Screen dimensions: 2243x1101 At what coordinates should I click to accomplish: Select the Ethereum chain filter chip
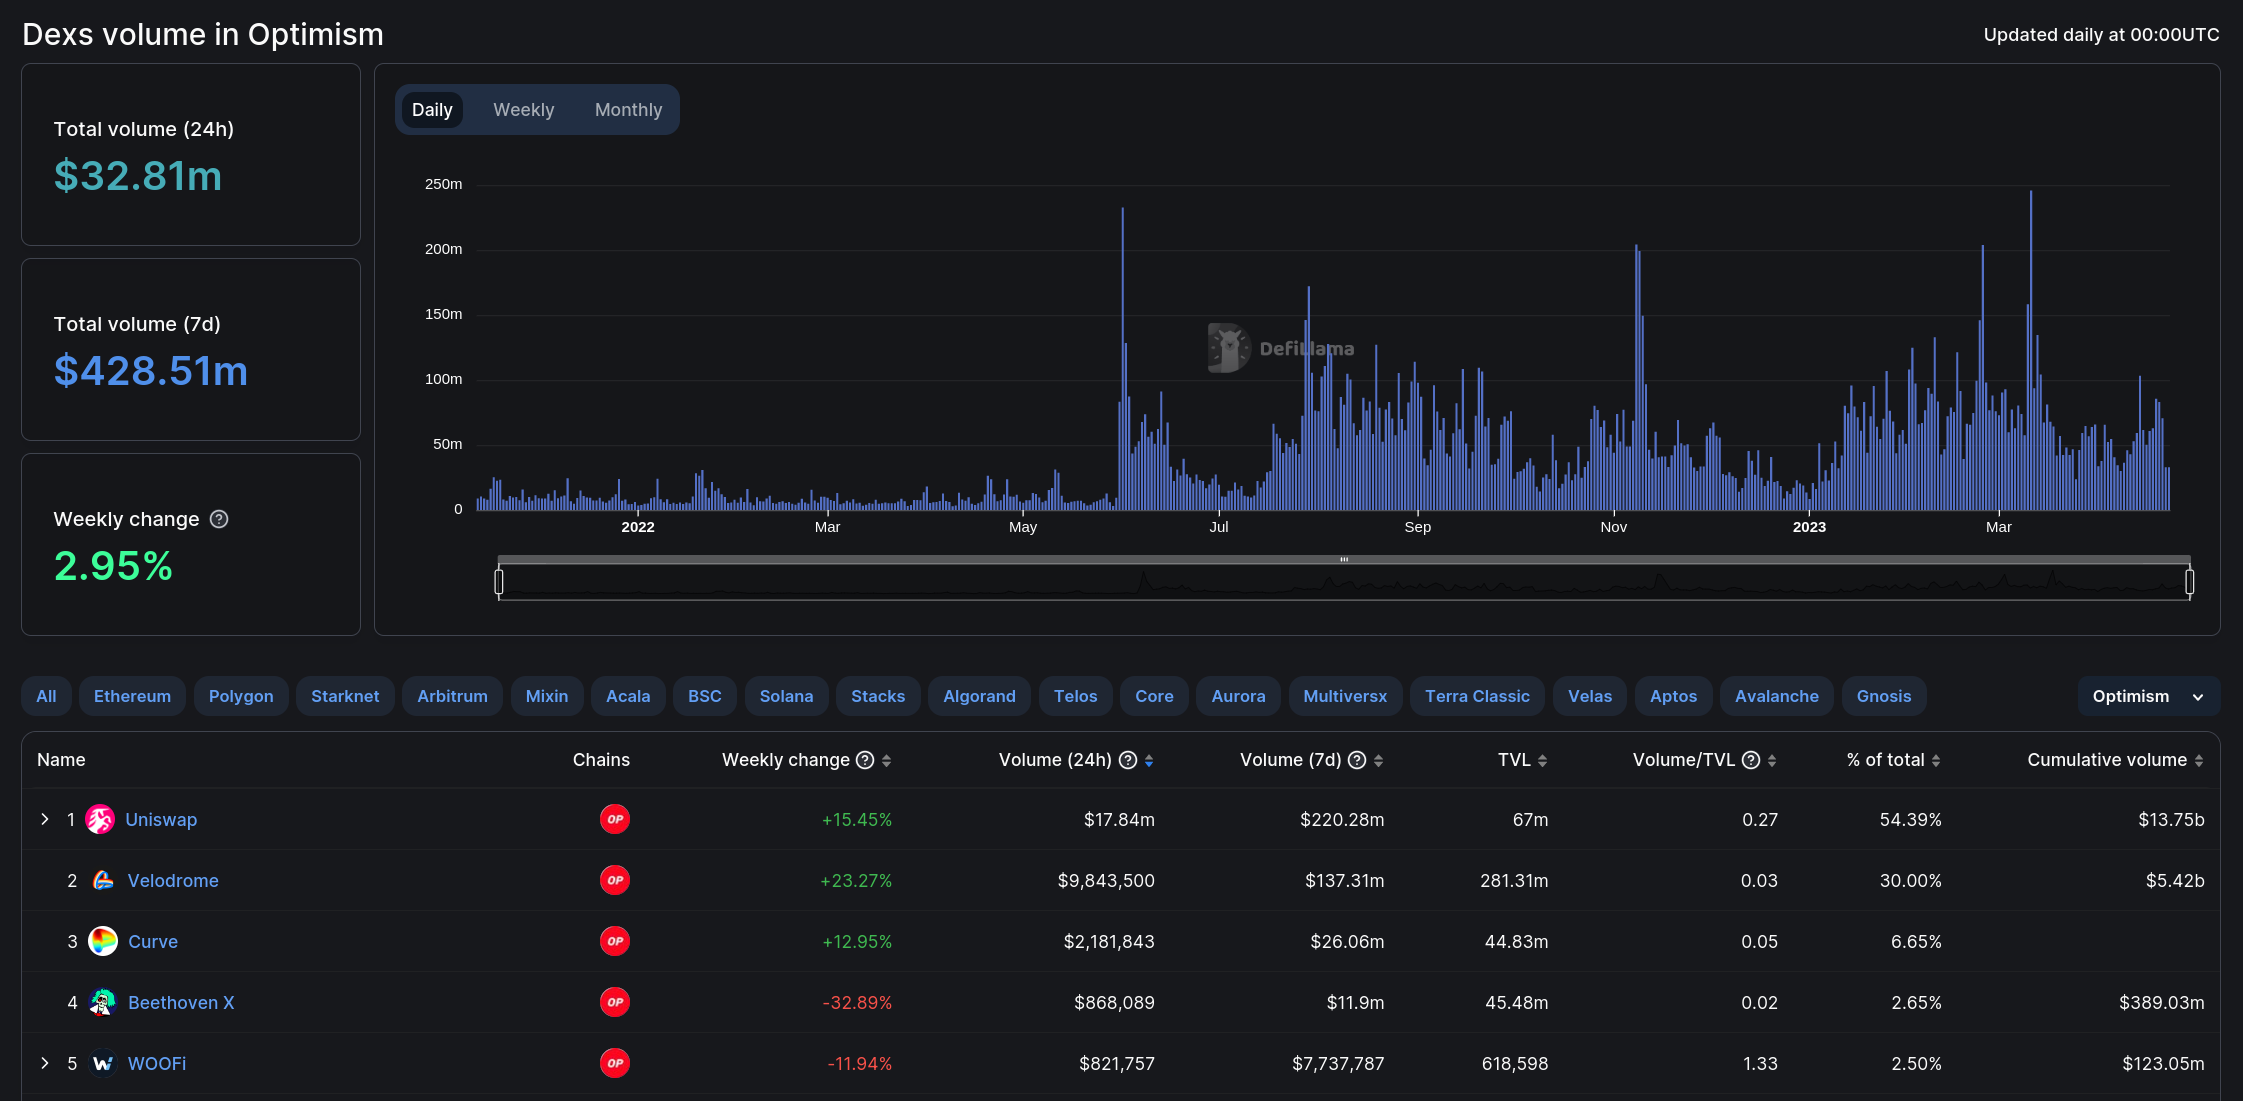(132, 697)
